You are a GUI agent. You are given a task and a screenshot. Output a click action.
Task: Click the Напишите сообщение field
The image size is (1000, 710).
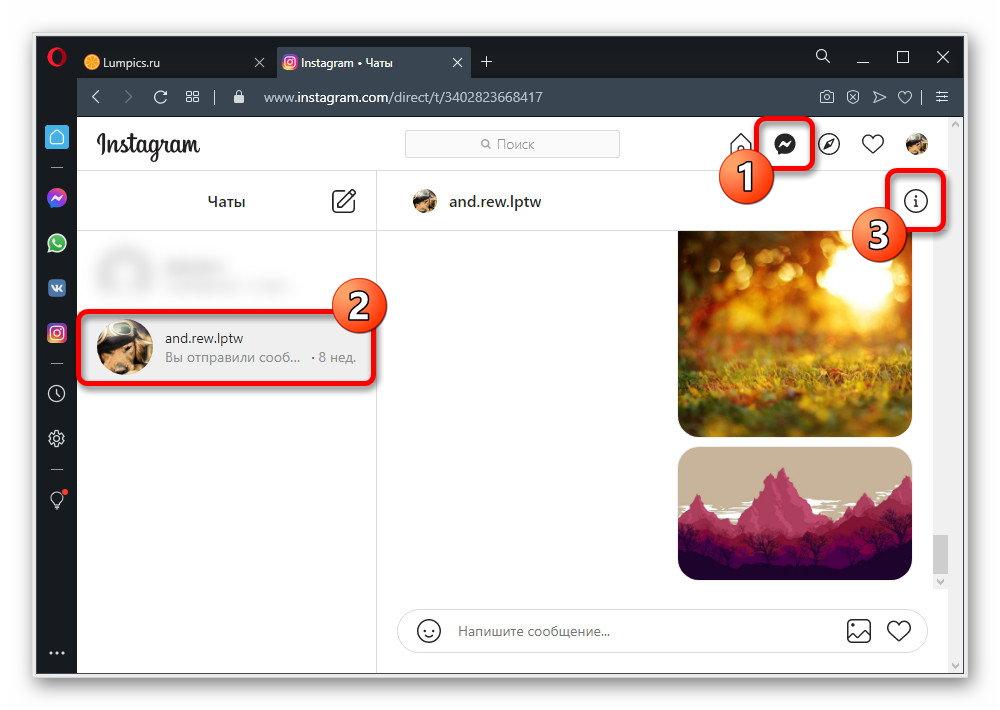(x=644, y=631)
